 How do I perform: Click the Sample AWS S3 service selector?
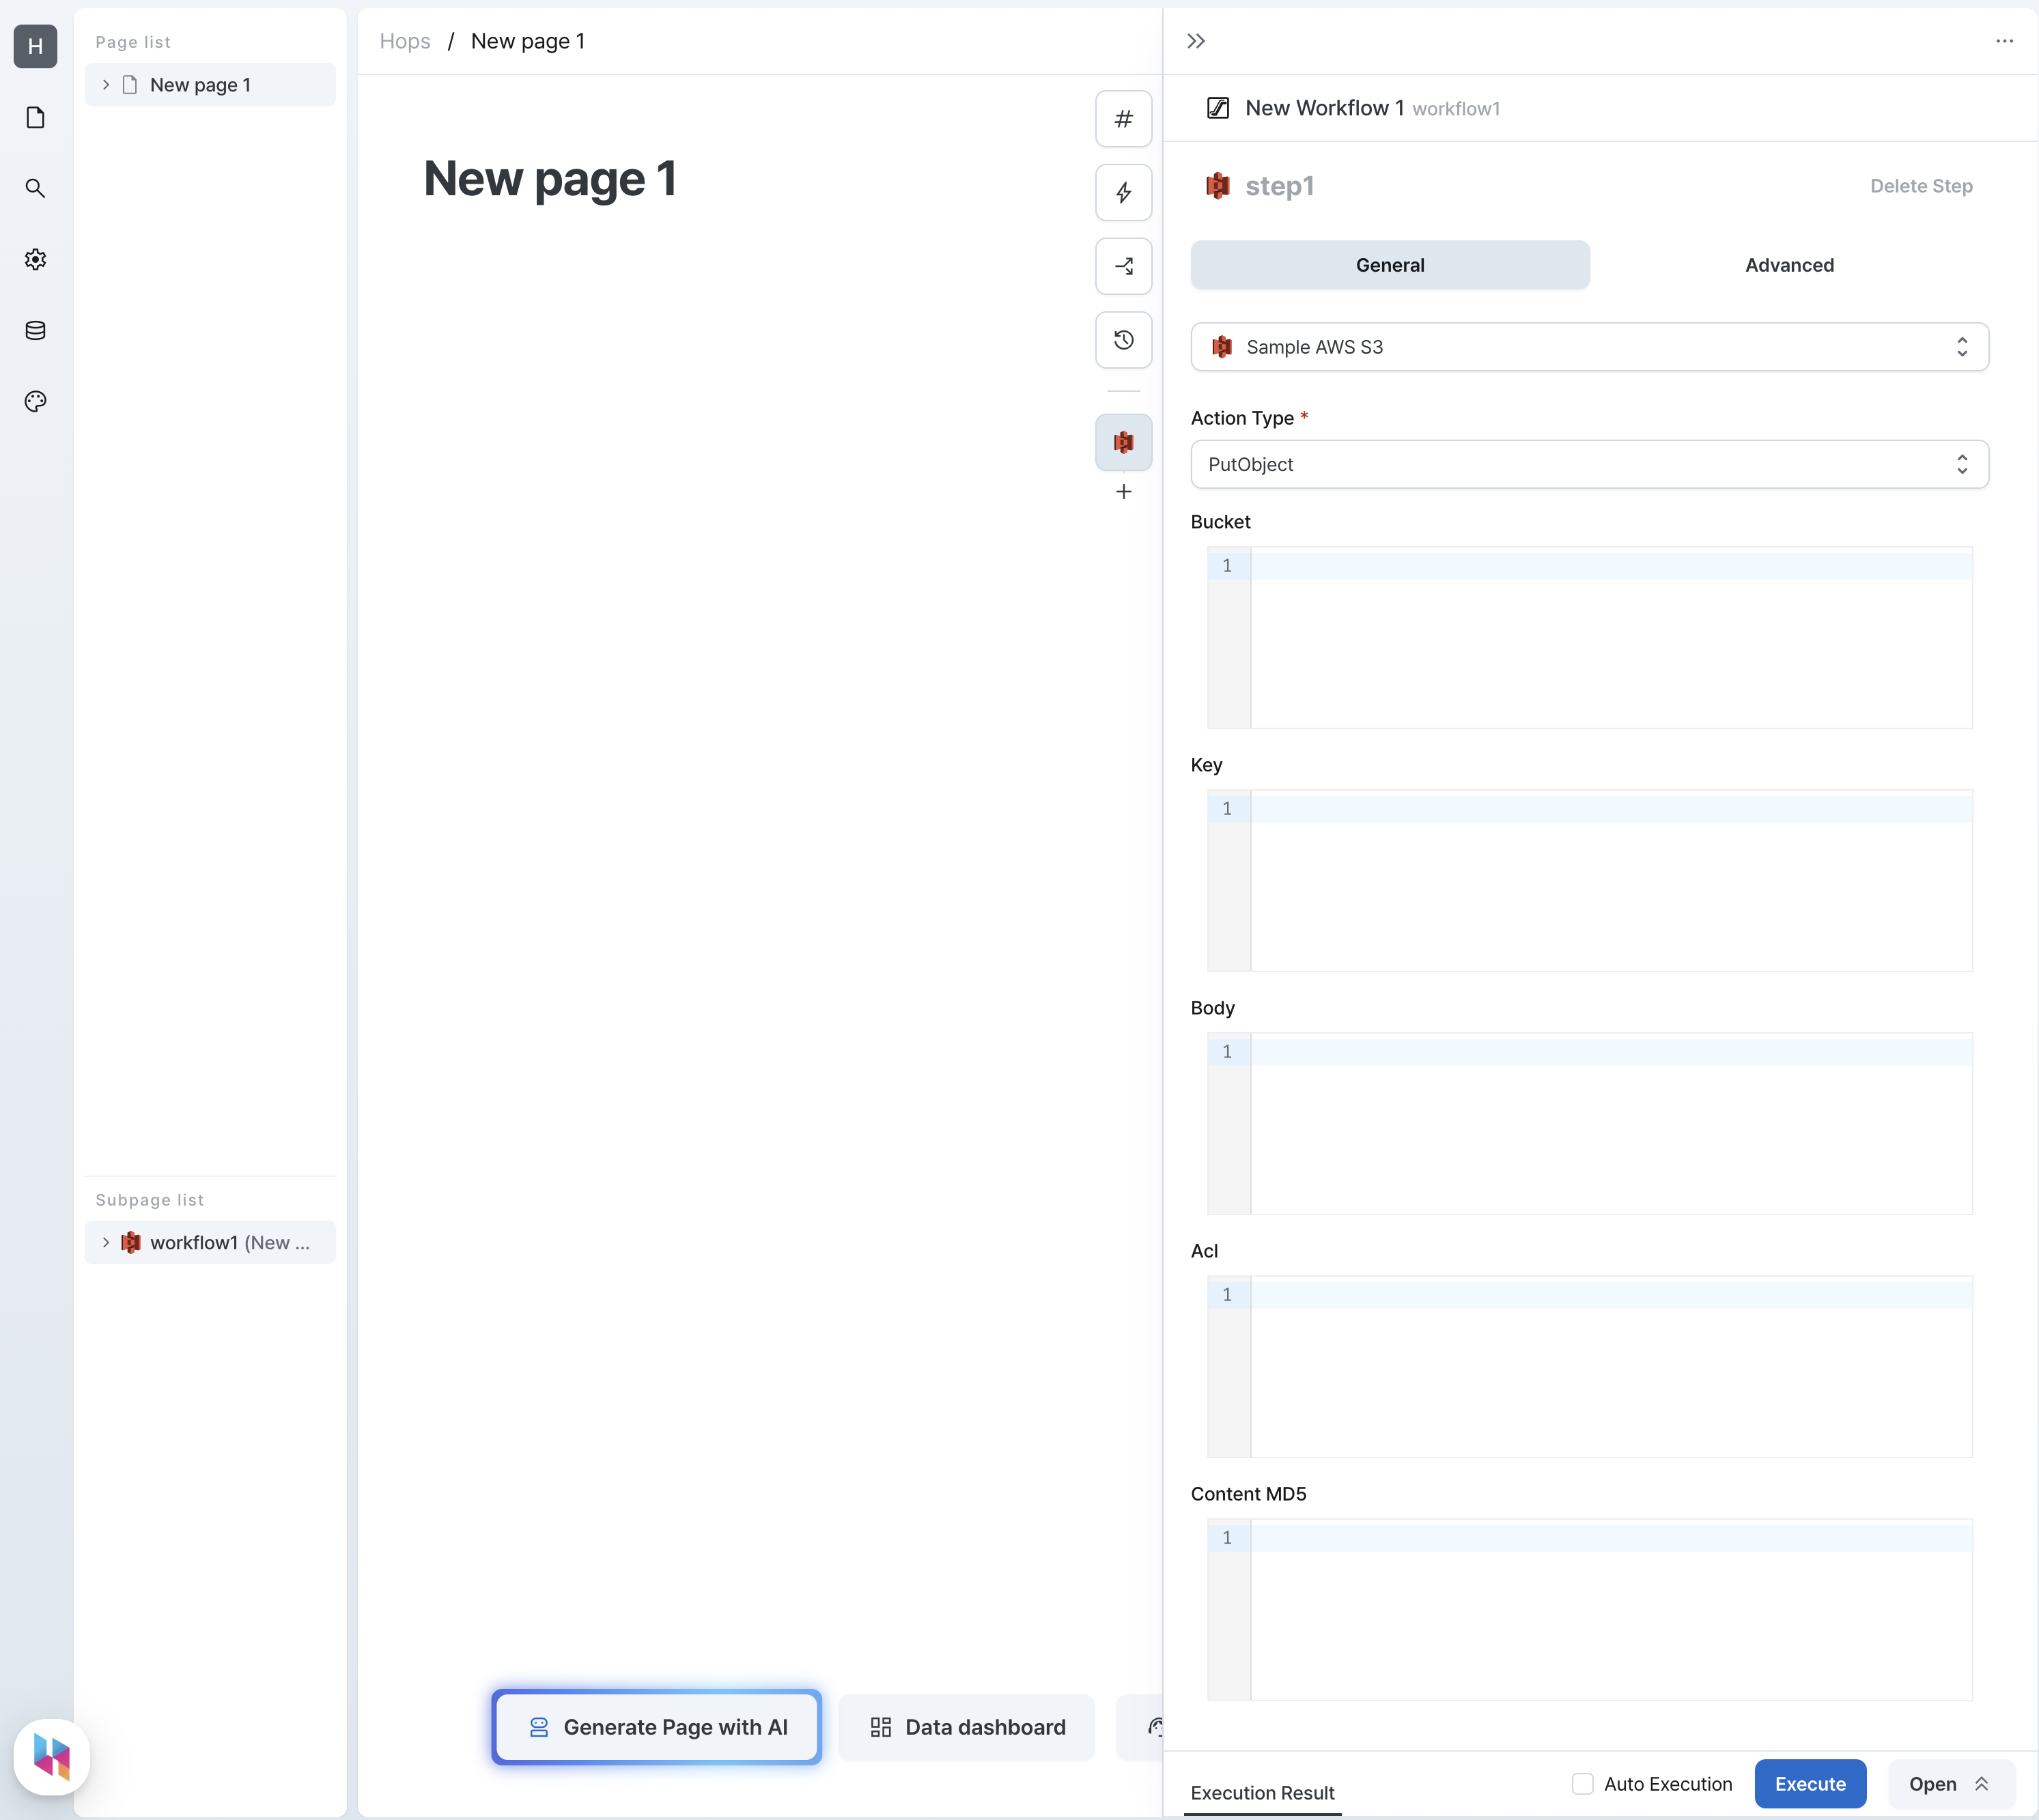(1589, 346)
